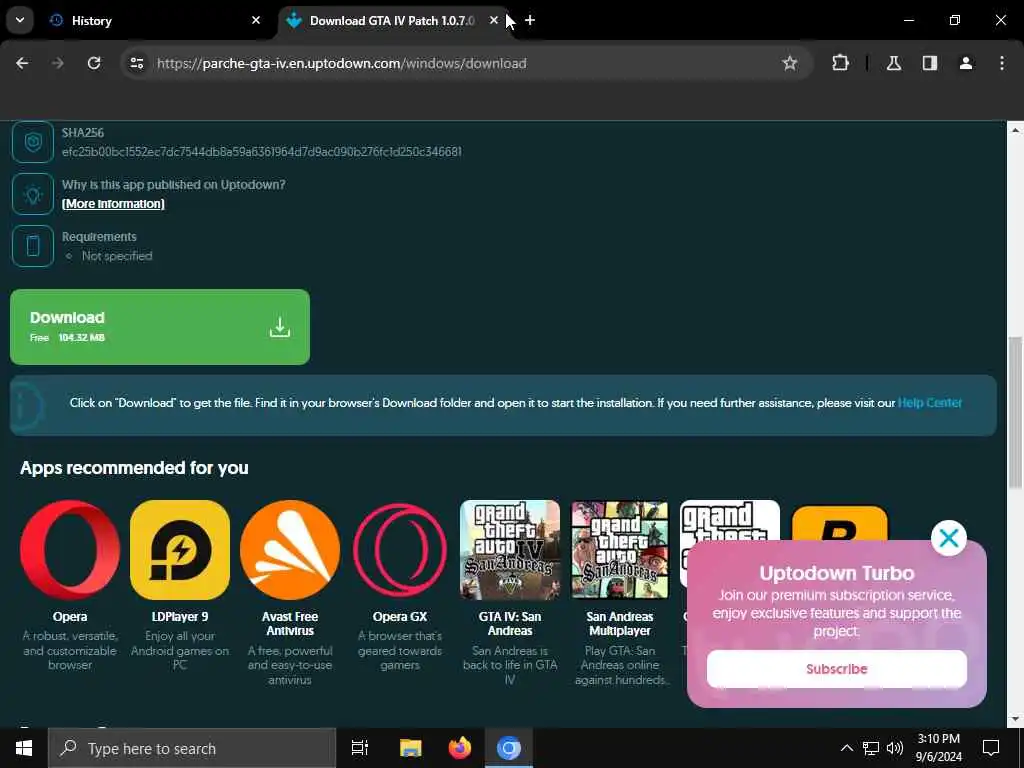Viewport: 1024px width, 768px height.
Task: Close the Download GTA IV Patch tab
Action: point(494,21)
